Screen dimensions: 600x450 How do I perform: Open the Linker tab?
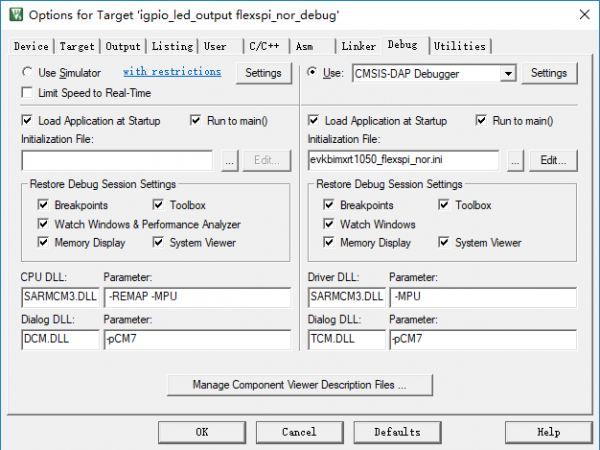tap(358, 46)
